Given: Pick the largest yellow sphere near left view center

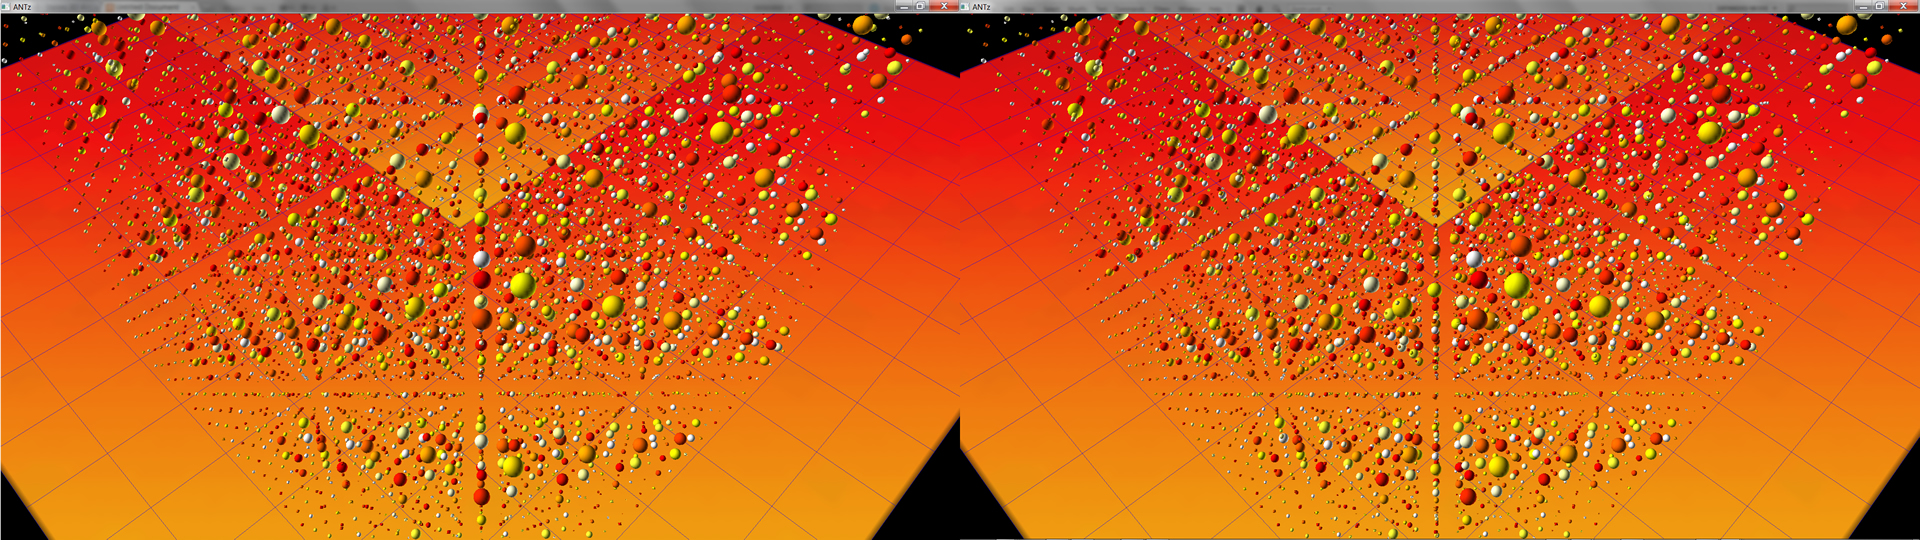Looking at the screenshot, I should click(x=522, y=285).
